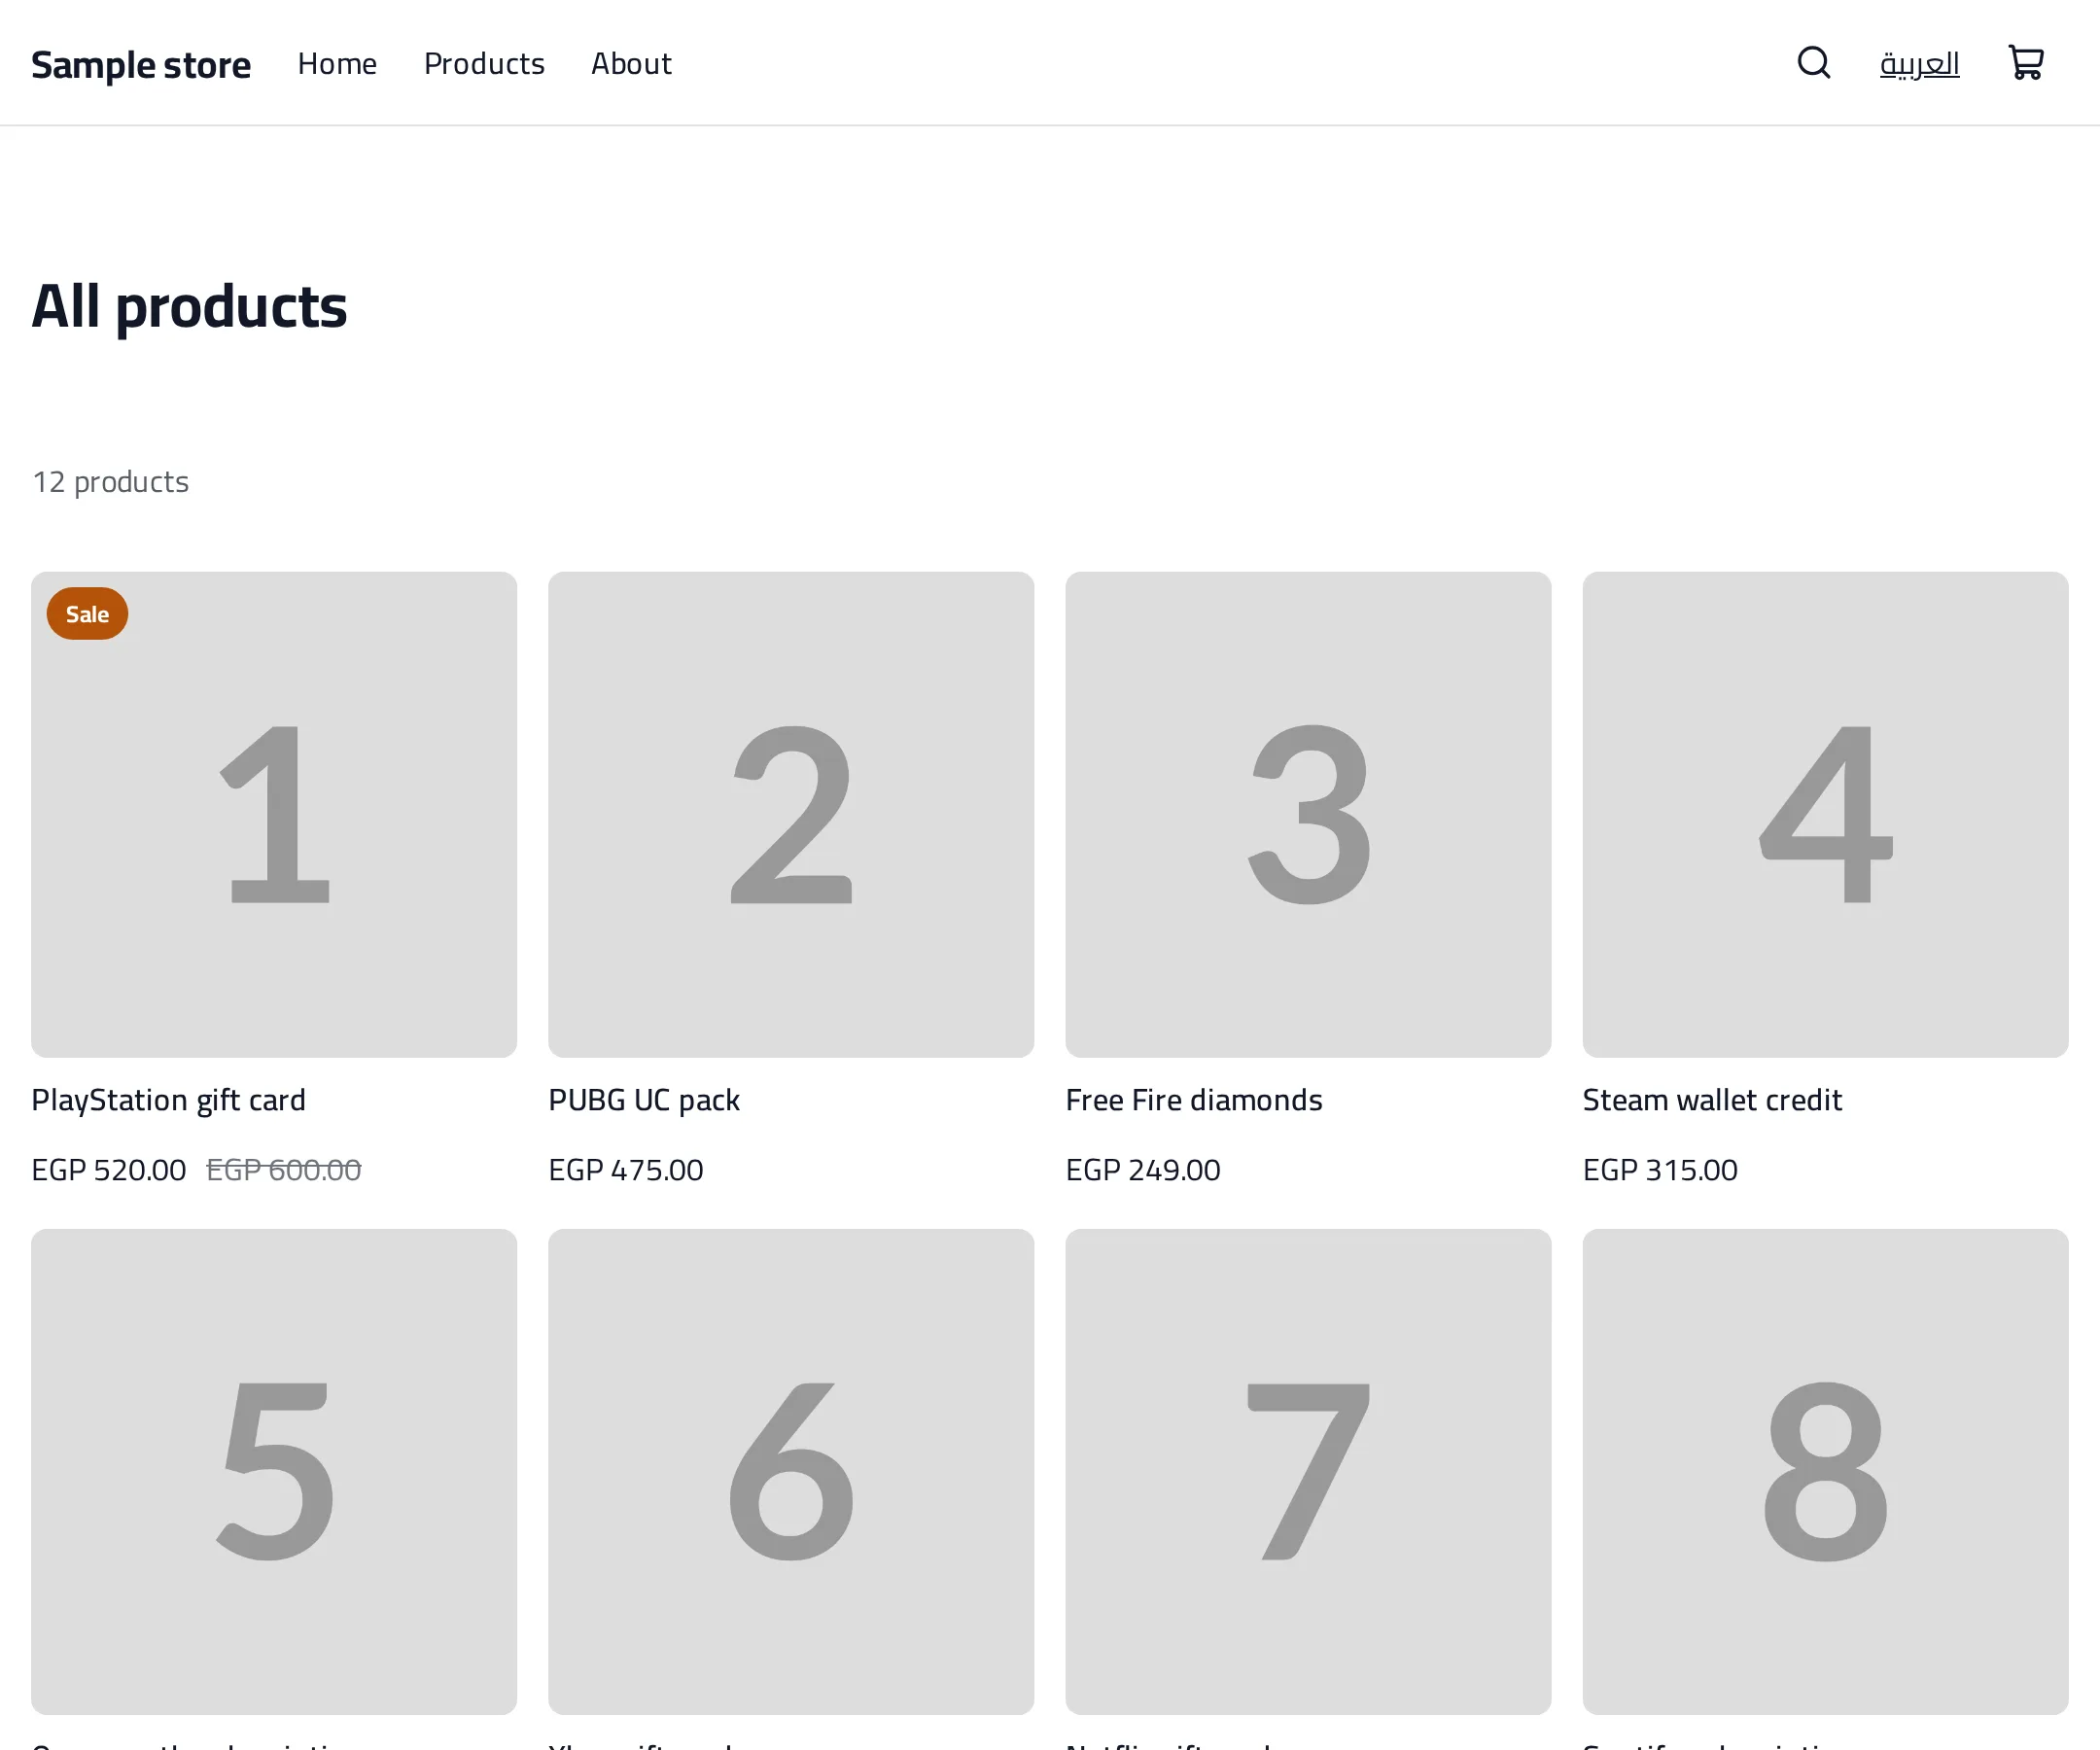Click the EGP 249.00 price
This screenshot has width=2100, height=1750.
[1143, 1169]
